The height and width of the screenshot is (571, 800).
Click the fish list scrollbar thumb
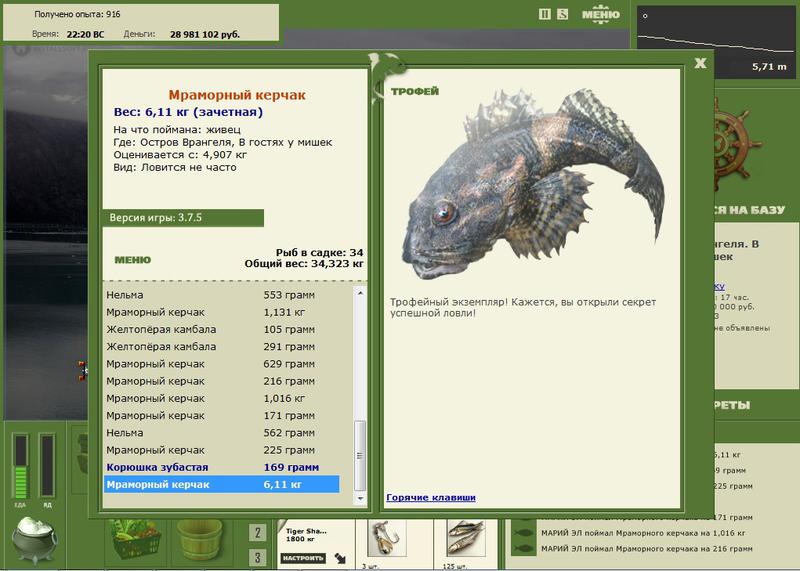point(360,455)
